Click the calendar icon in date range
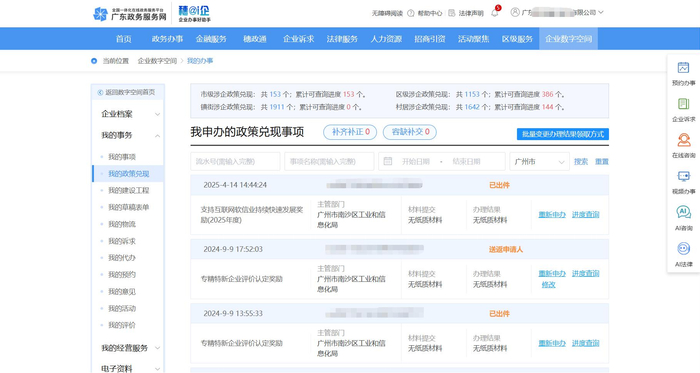This screenshot has height=373, width=700. 388,162
